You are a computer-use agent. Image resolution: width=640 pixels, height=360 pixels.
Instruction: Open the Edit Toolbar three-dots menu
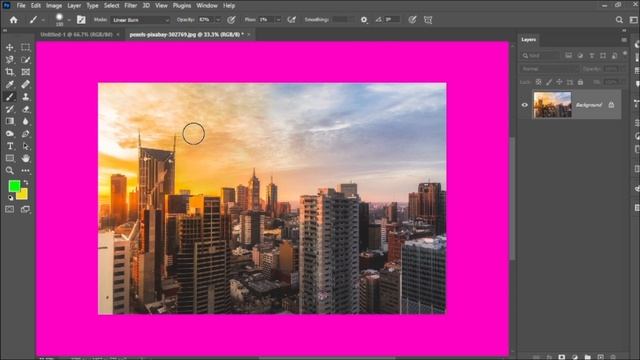[x=25, y=171]
